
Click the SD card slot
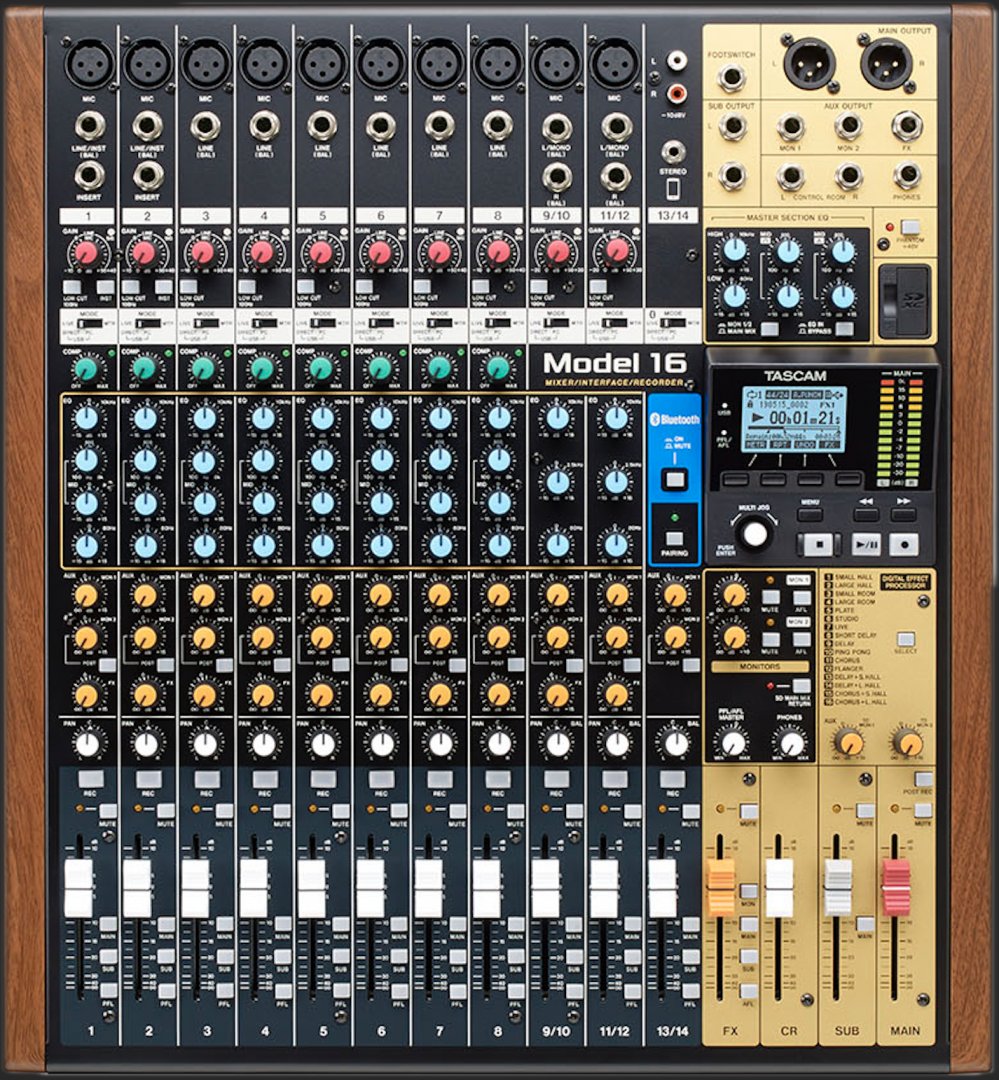point(904,300)
